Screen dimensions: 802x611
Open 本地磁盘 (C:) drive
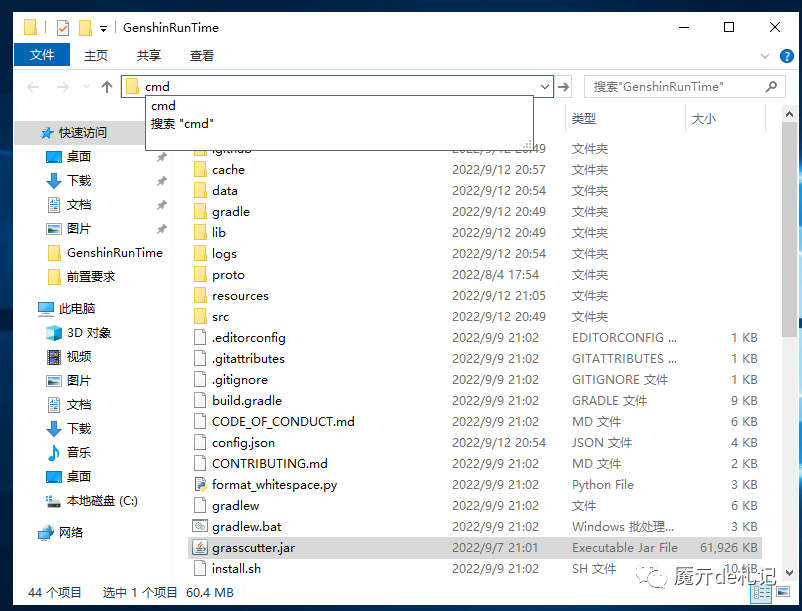click(x=102, y=501)
